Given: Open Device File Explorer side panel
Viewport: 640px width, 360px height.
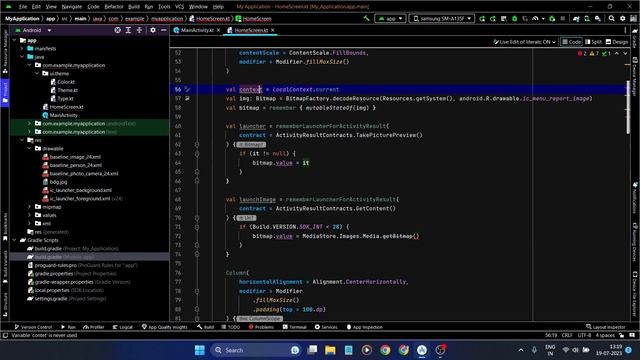Looking at the screenshot, I should [635, 294].
